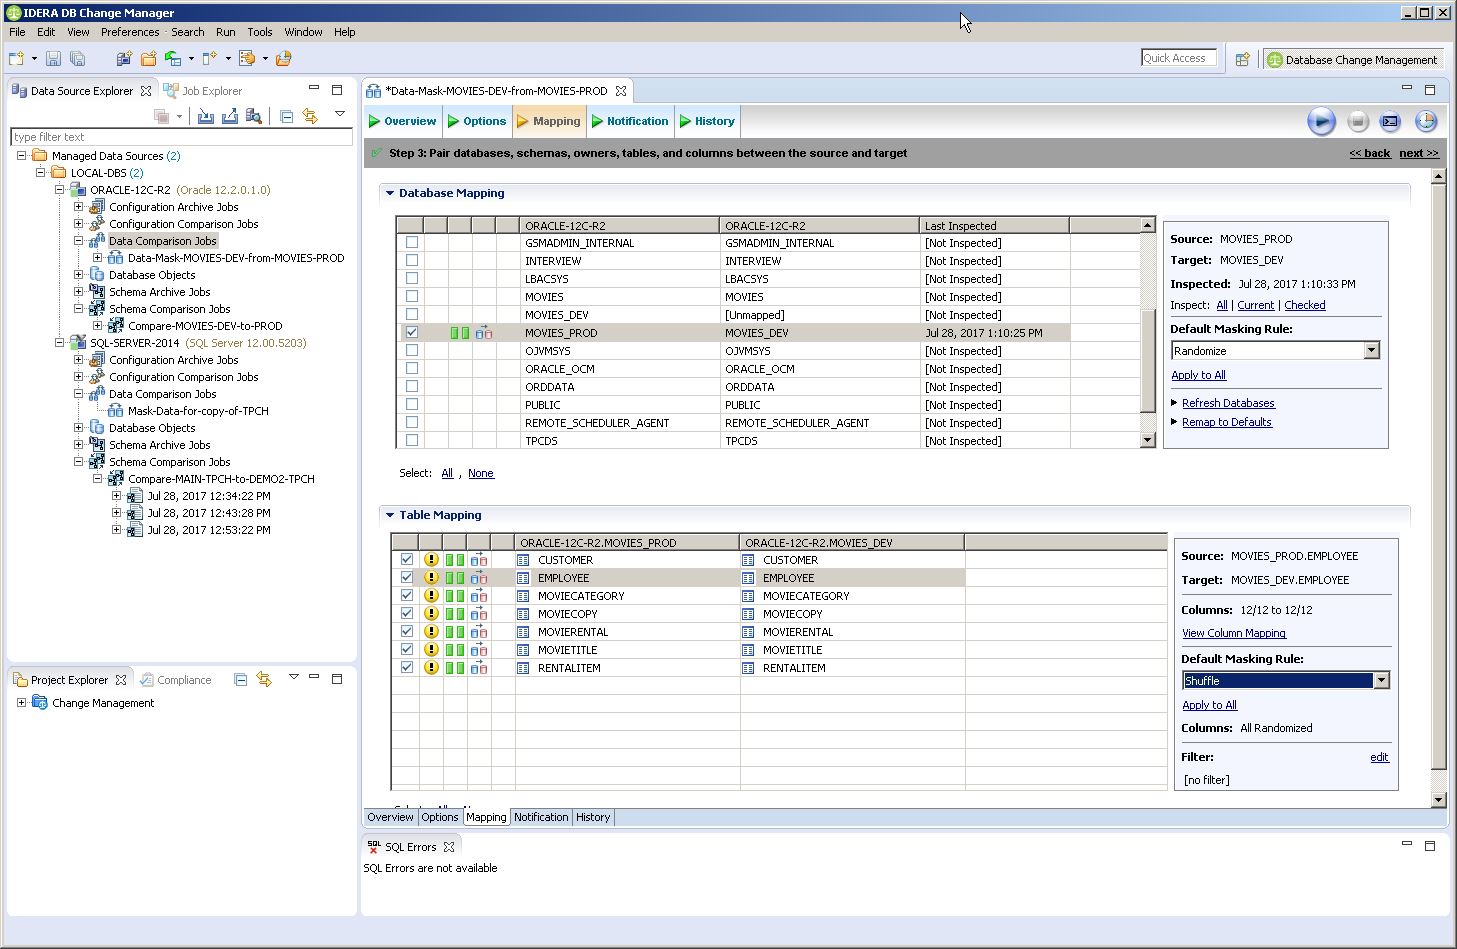Click the Remap to Defaults link
Viewport: 1457px width, 949px height.
tap(1227, 422)
